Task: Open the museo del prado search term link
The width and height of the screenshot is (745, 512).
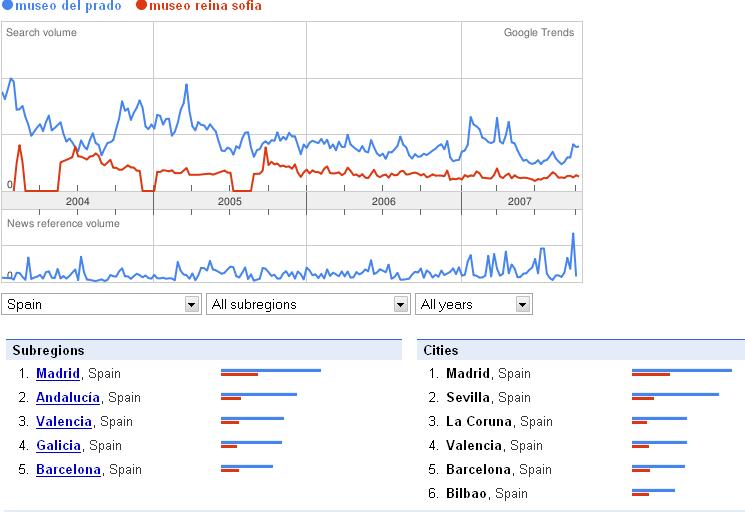Action: (68, 6)
